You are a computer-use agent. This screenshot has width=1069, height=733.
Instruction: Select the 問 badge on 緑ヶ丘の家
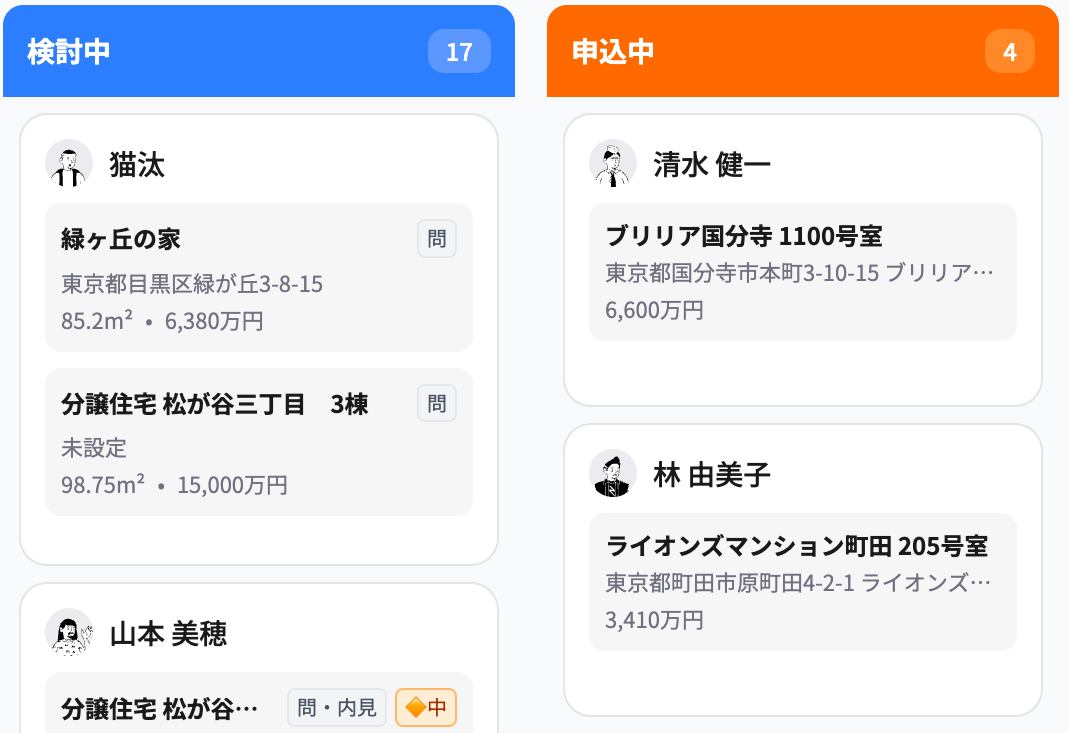point(436,238)
